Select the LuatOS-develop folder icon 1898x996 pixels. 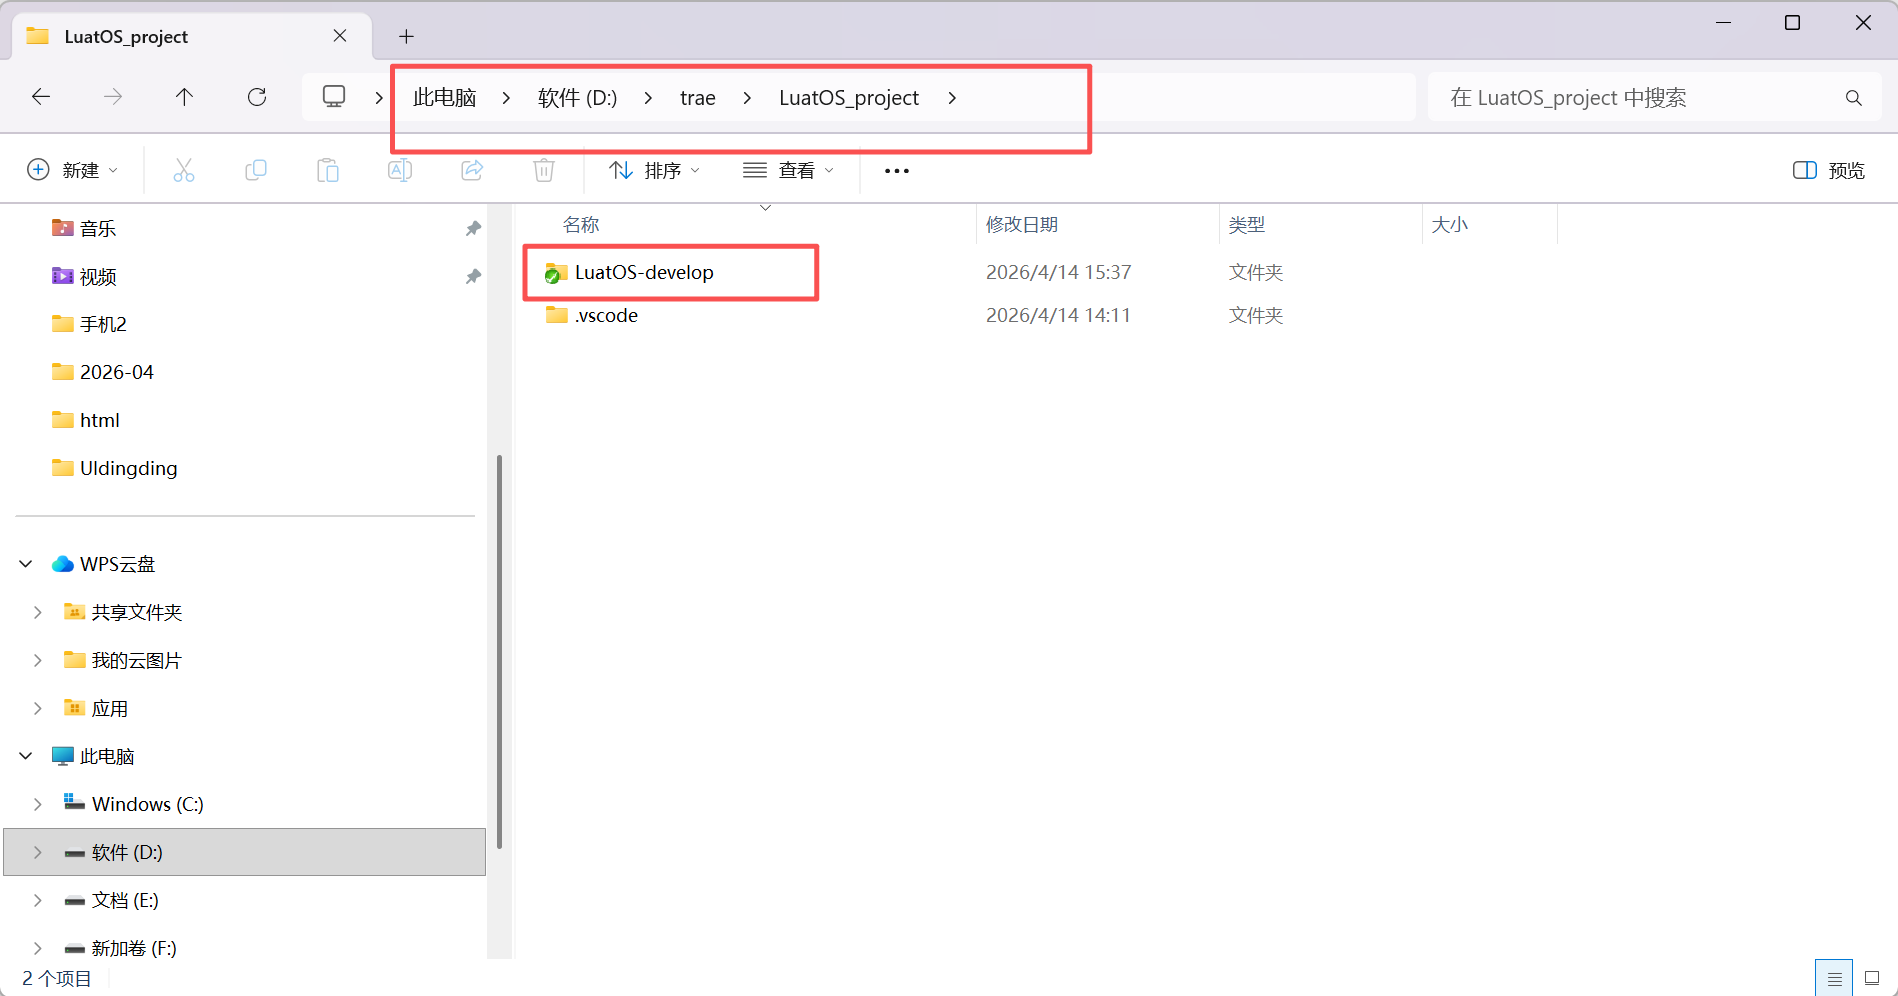[556, 272]
